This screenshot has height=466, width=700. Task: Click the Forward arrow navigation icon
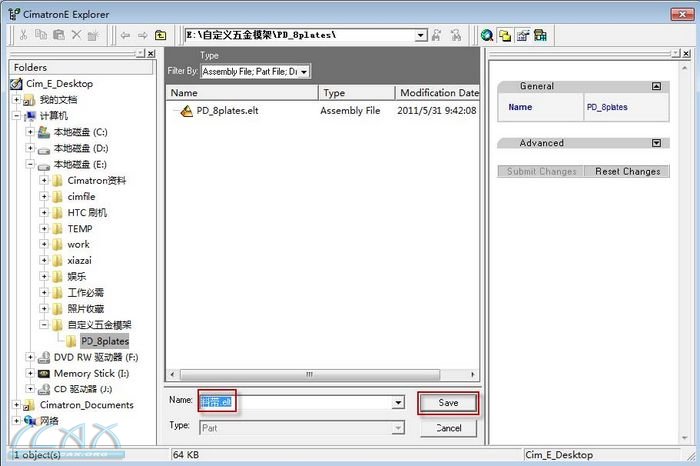(x=142, y=35)
